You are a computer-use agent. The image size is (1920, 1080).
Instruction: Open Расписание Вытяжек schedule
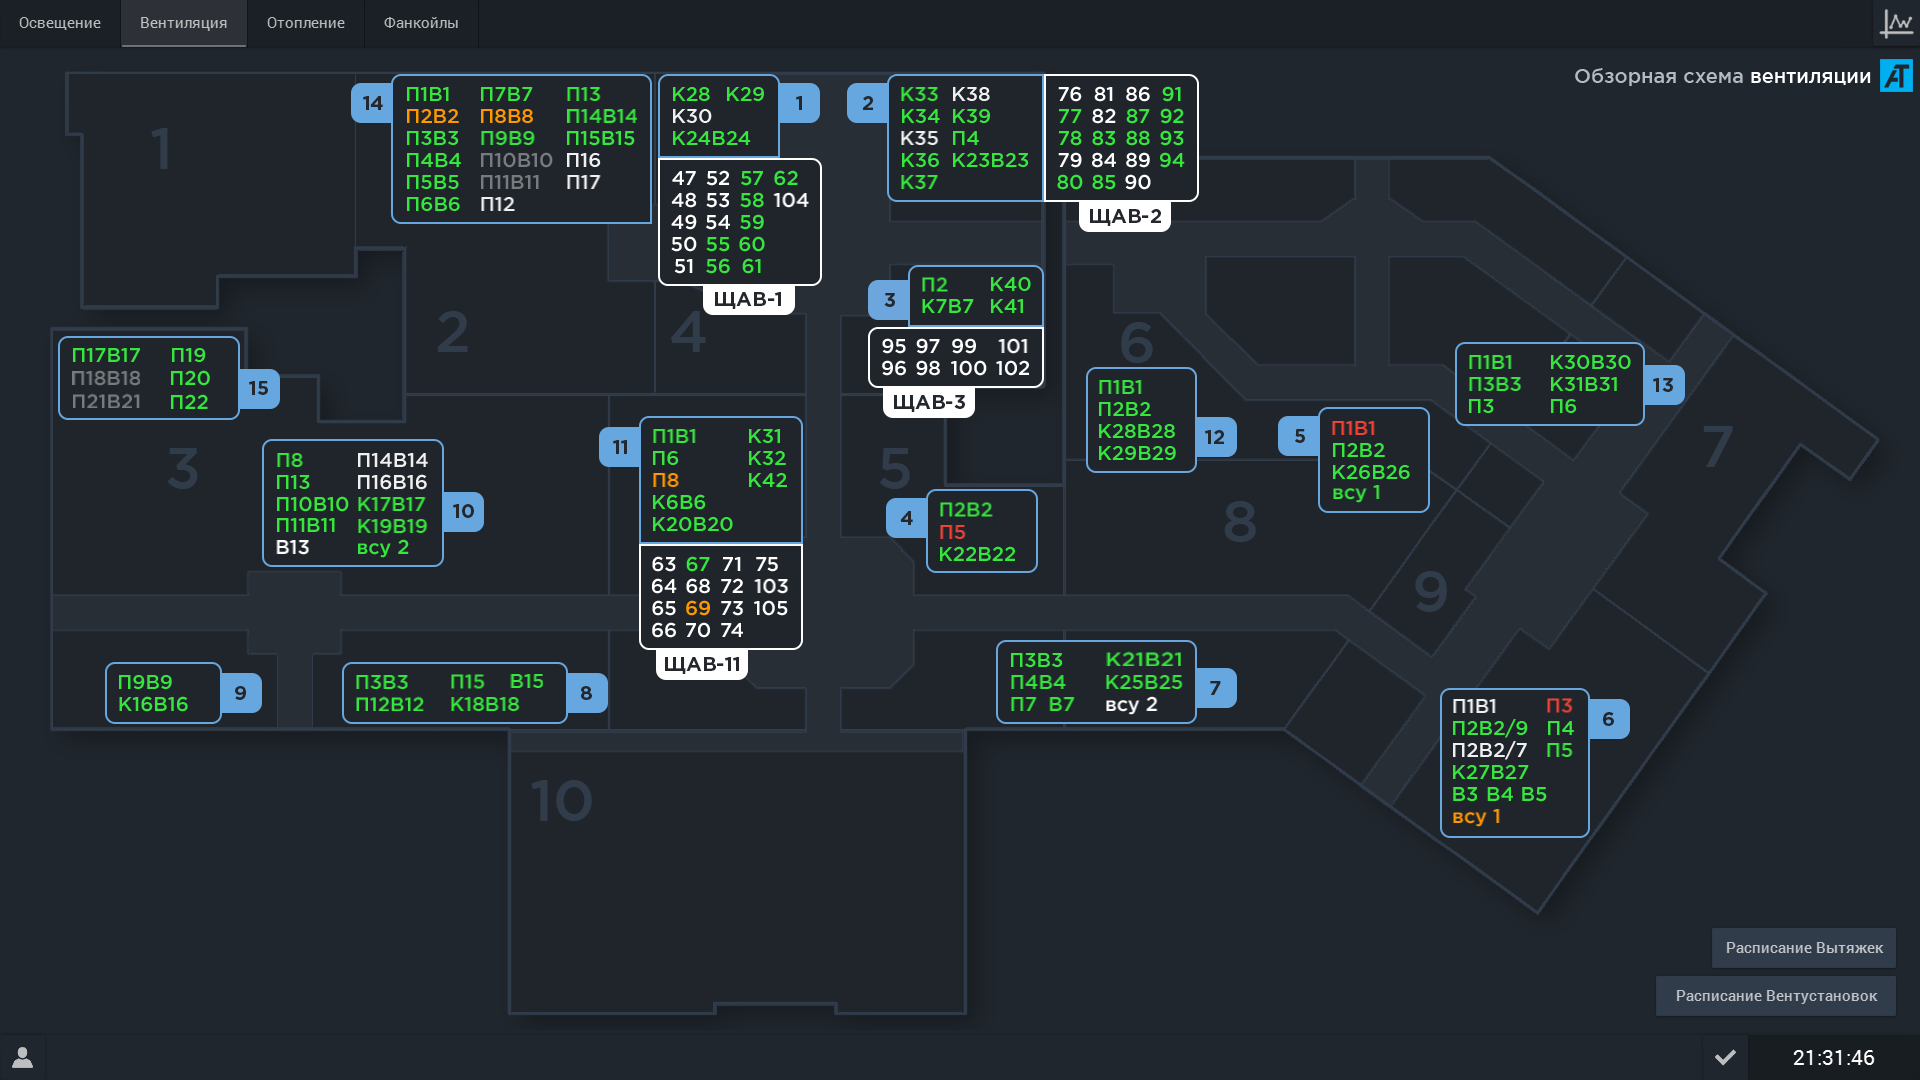[x=1803, y=948]
